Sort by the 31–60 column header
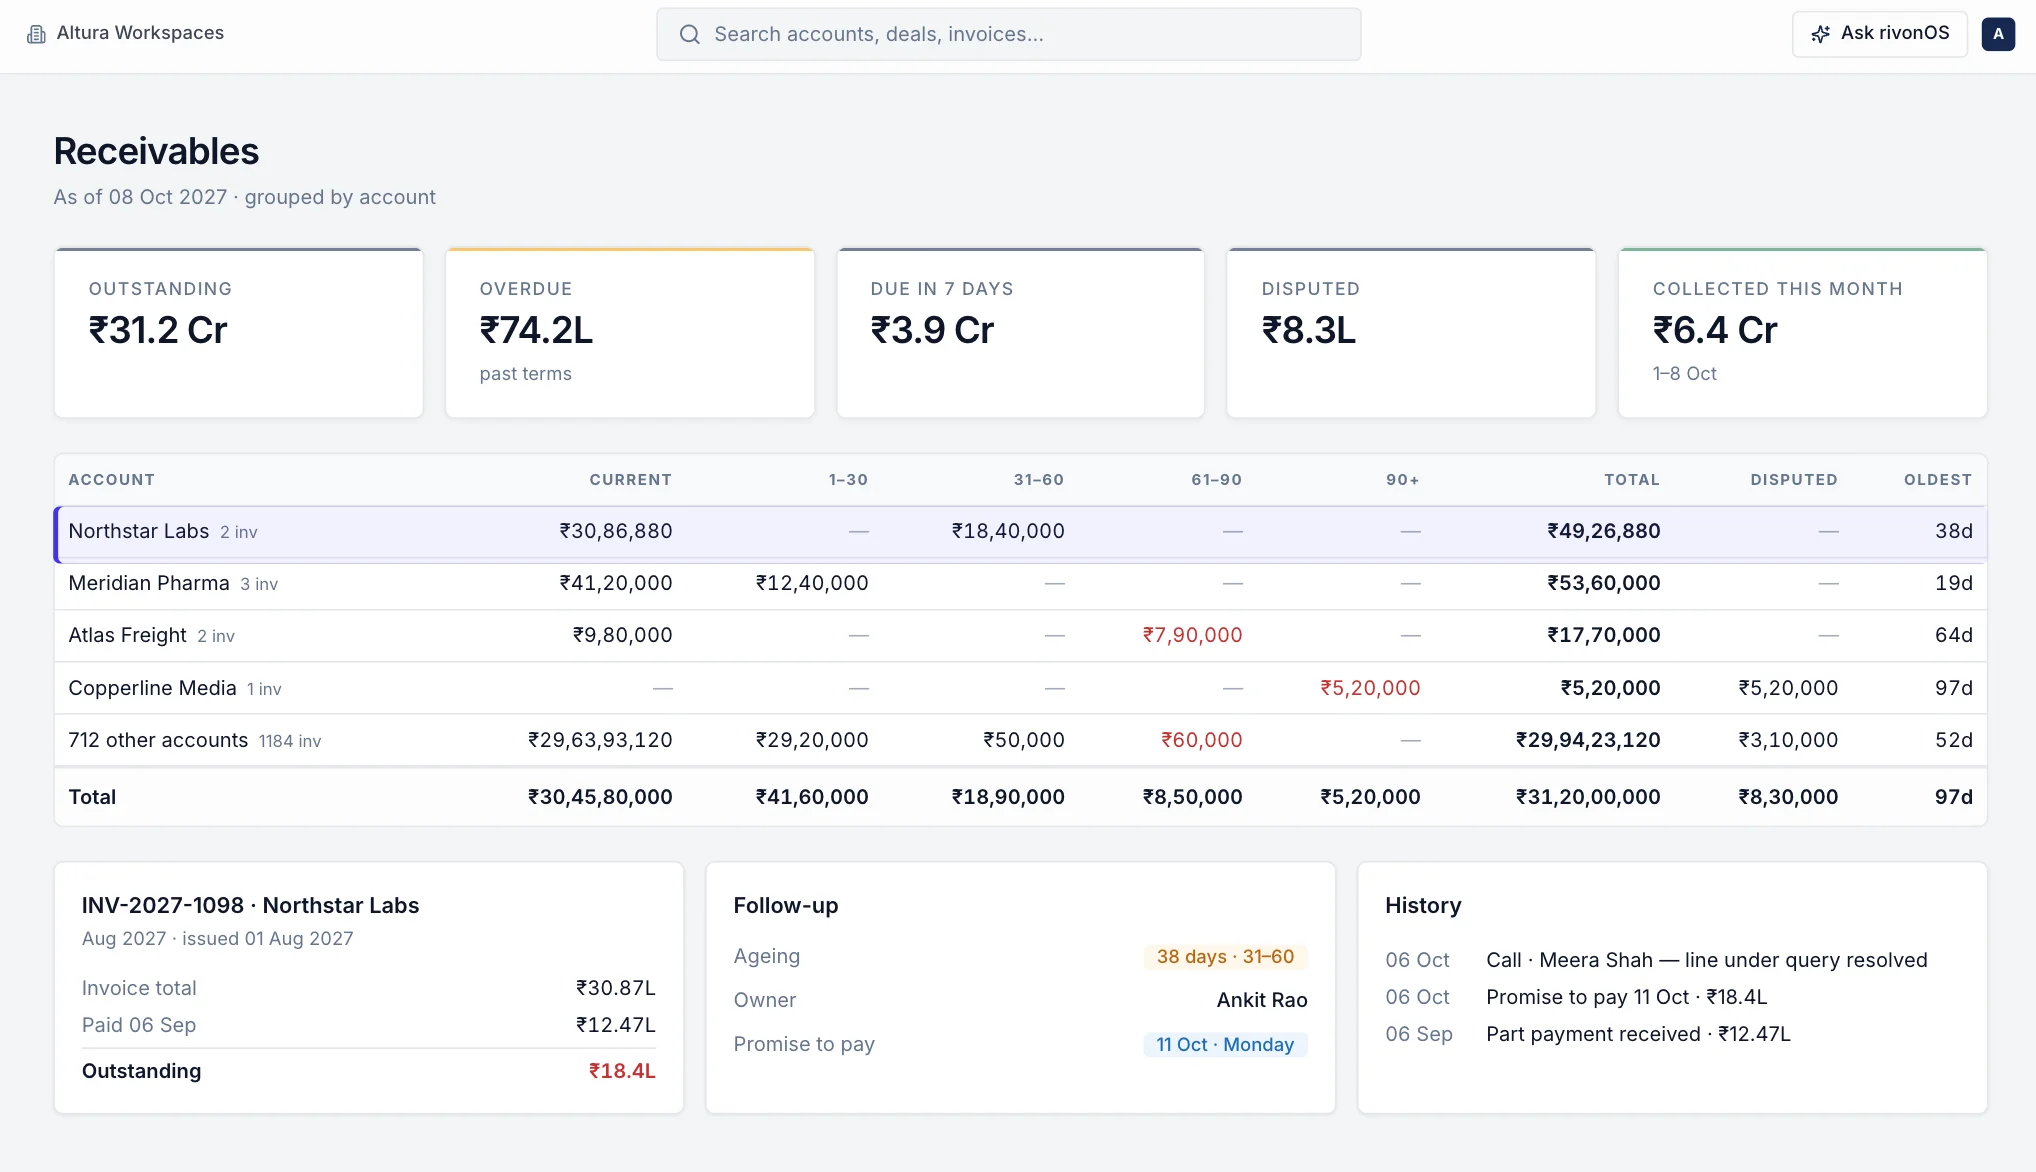The image size is (2036, 1172). tap(1038, 480)
